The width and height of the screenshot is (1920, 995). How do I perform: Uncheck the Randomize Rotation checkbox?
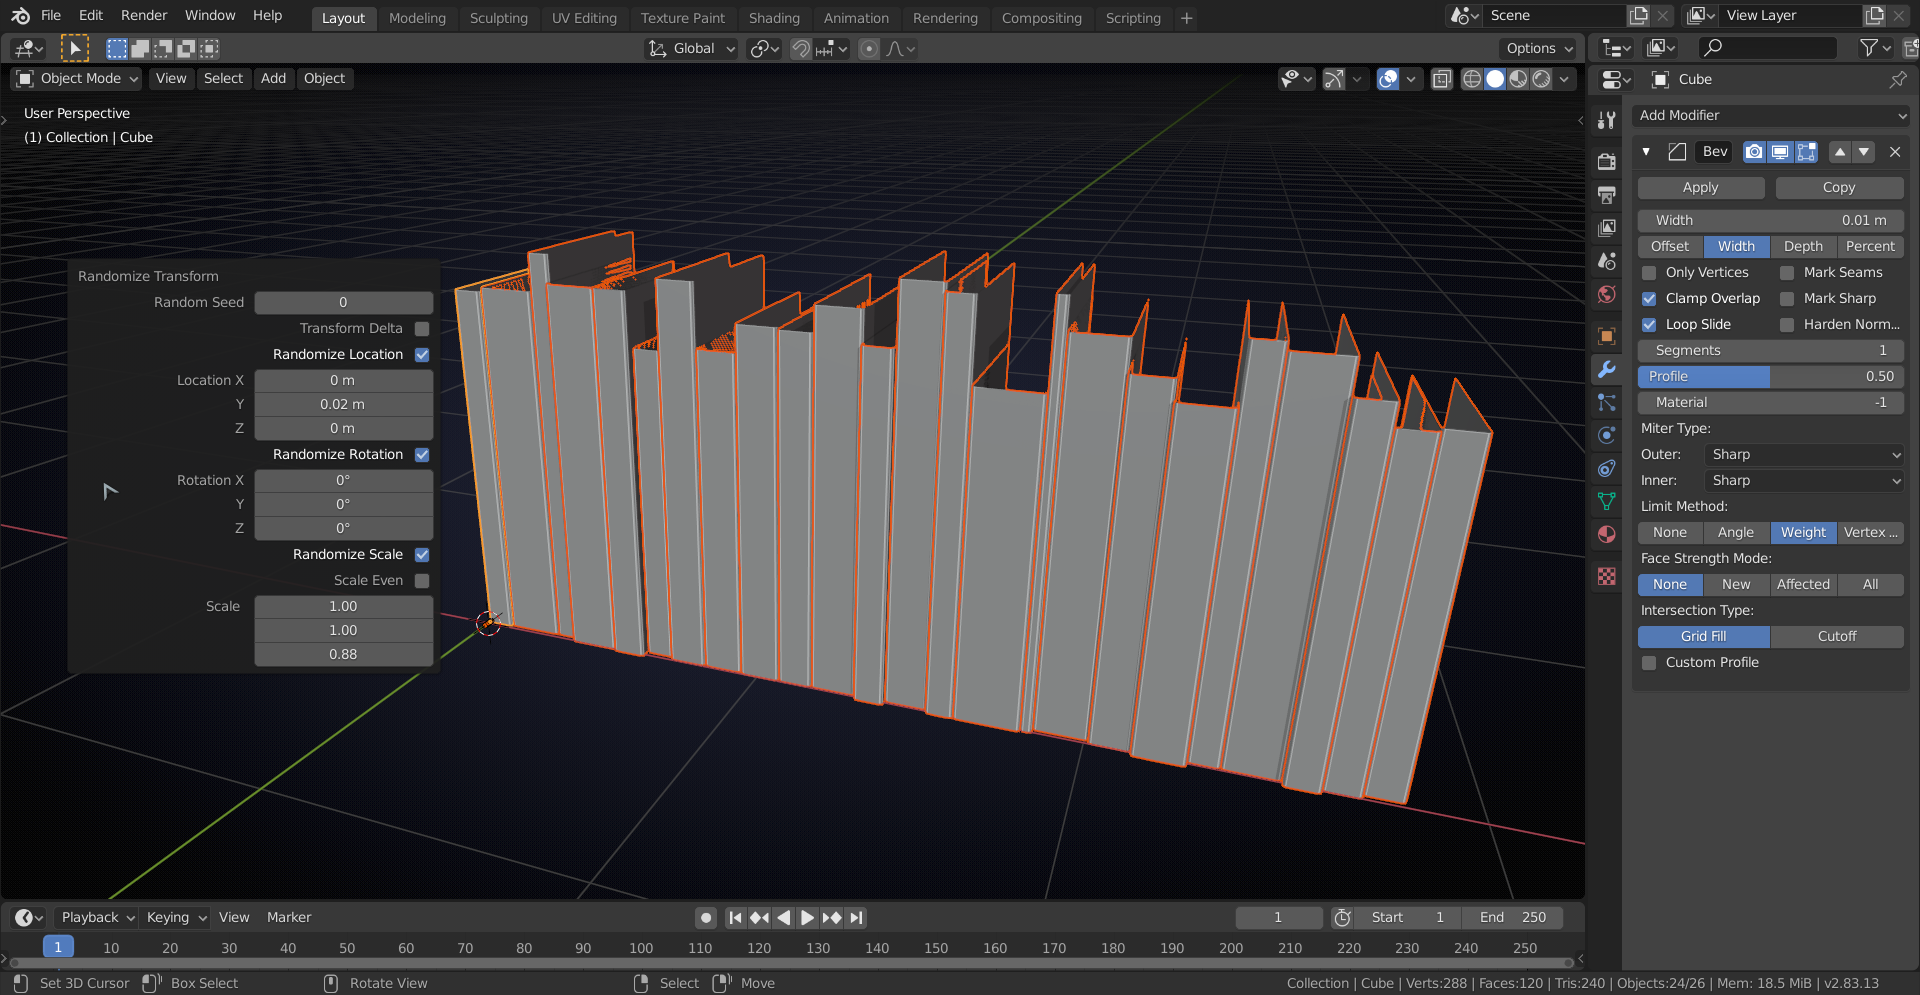(422, 454)
